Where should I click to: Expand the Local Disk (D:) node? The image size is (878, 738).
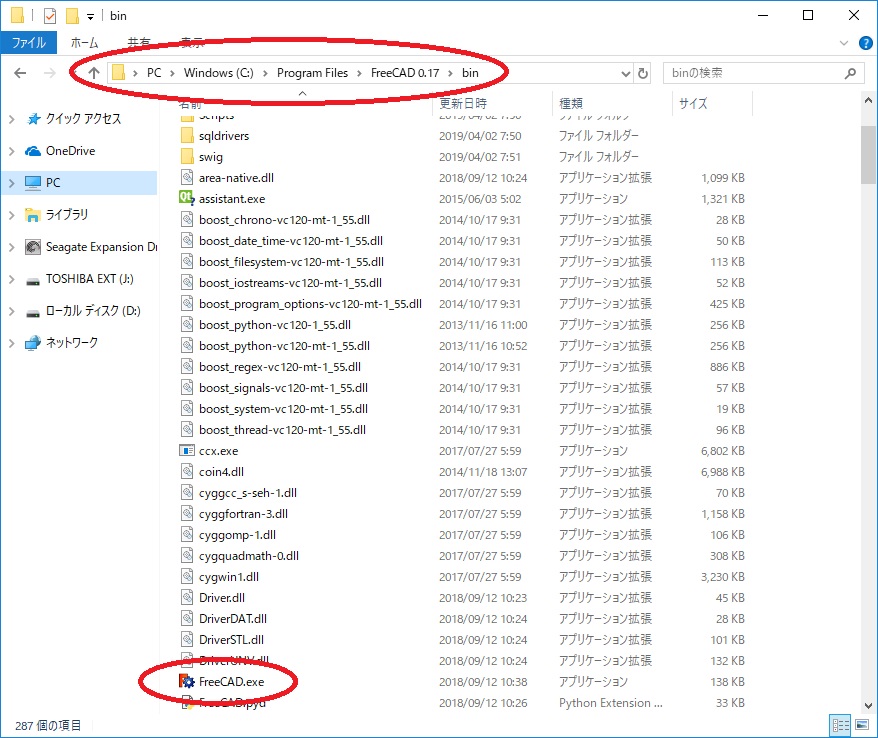click(12, 311)
